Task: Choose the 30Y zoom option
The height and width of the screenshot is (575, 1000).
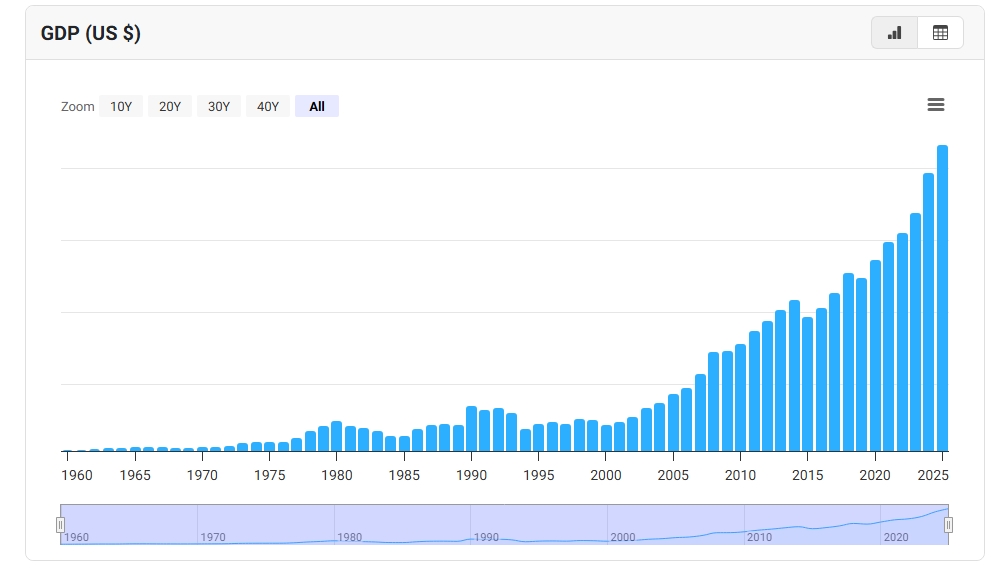Action: (x=219, y=106)
